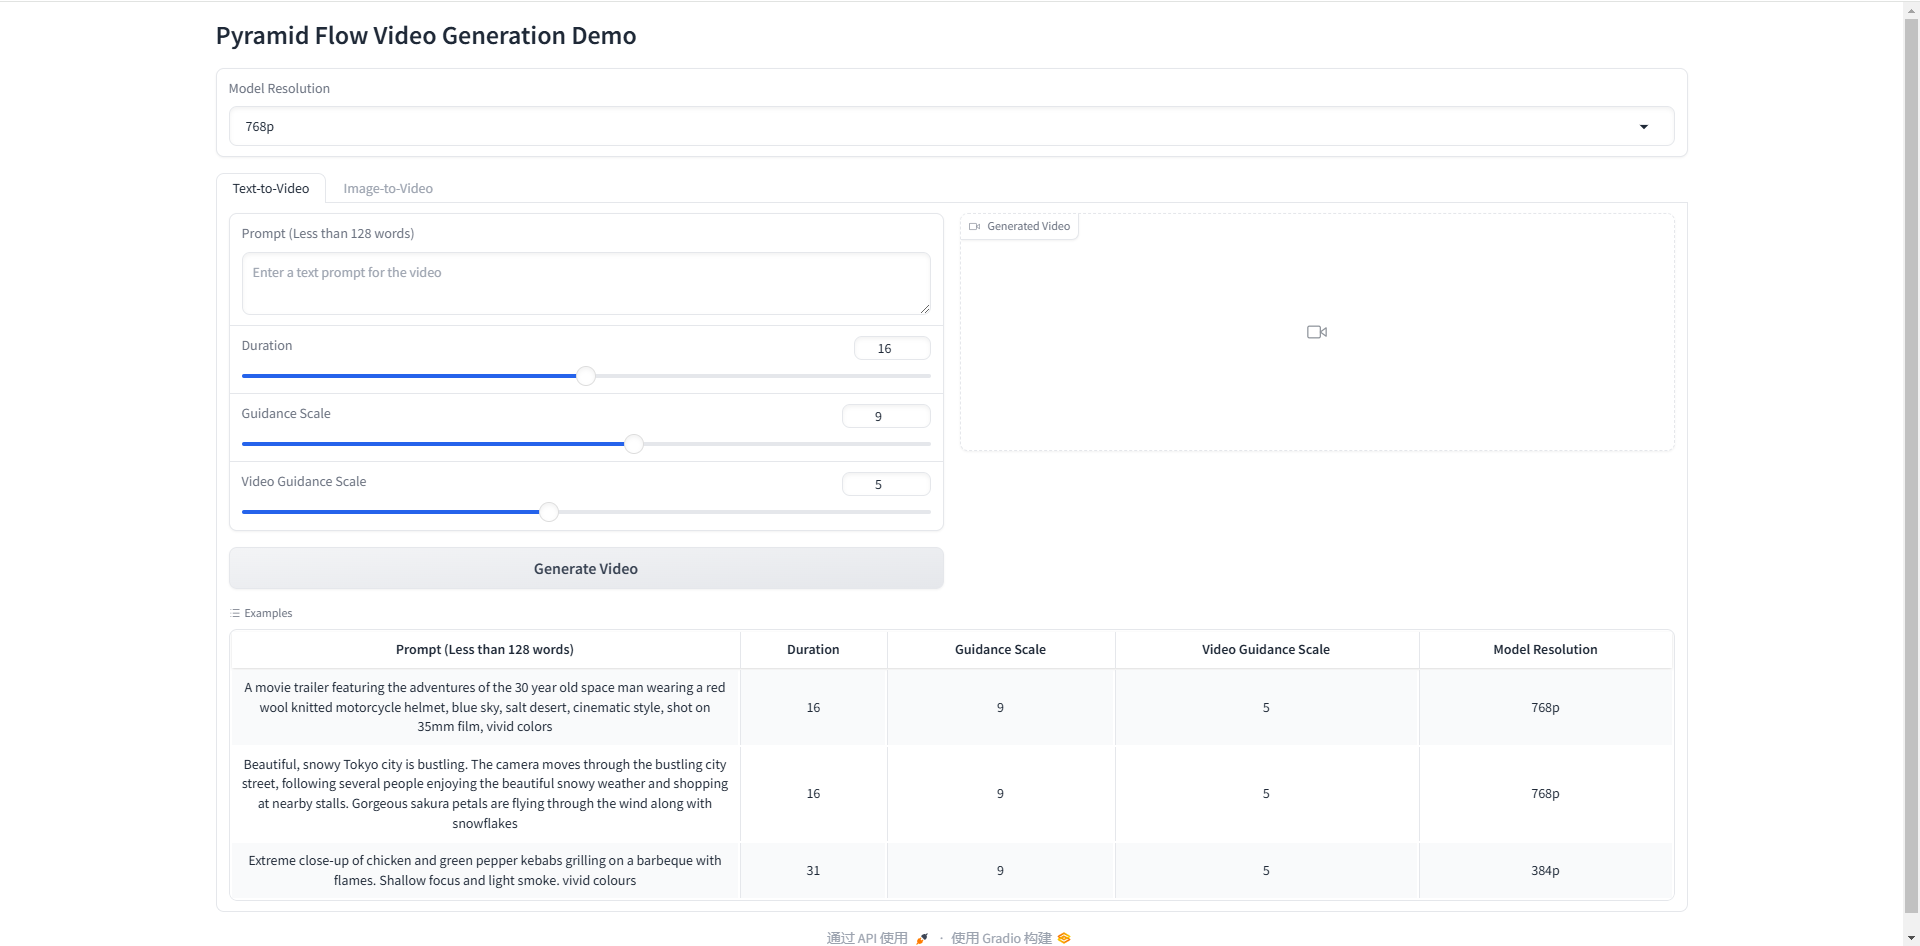Switch to the Image-to-Video tab
1920x946 pixels.
(388, 189)
